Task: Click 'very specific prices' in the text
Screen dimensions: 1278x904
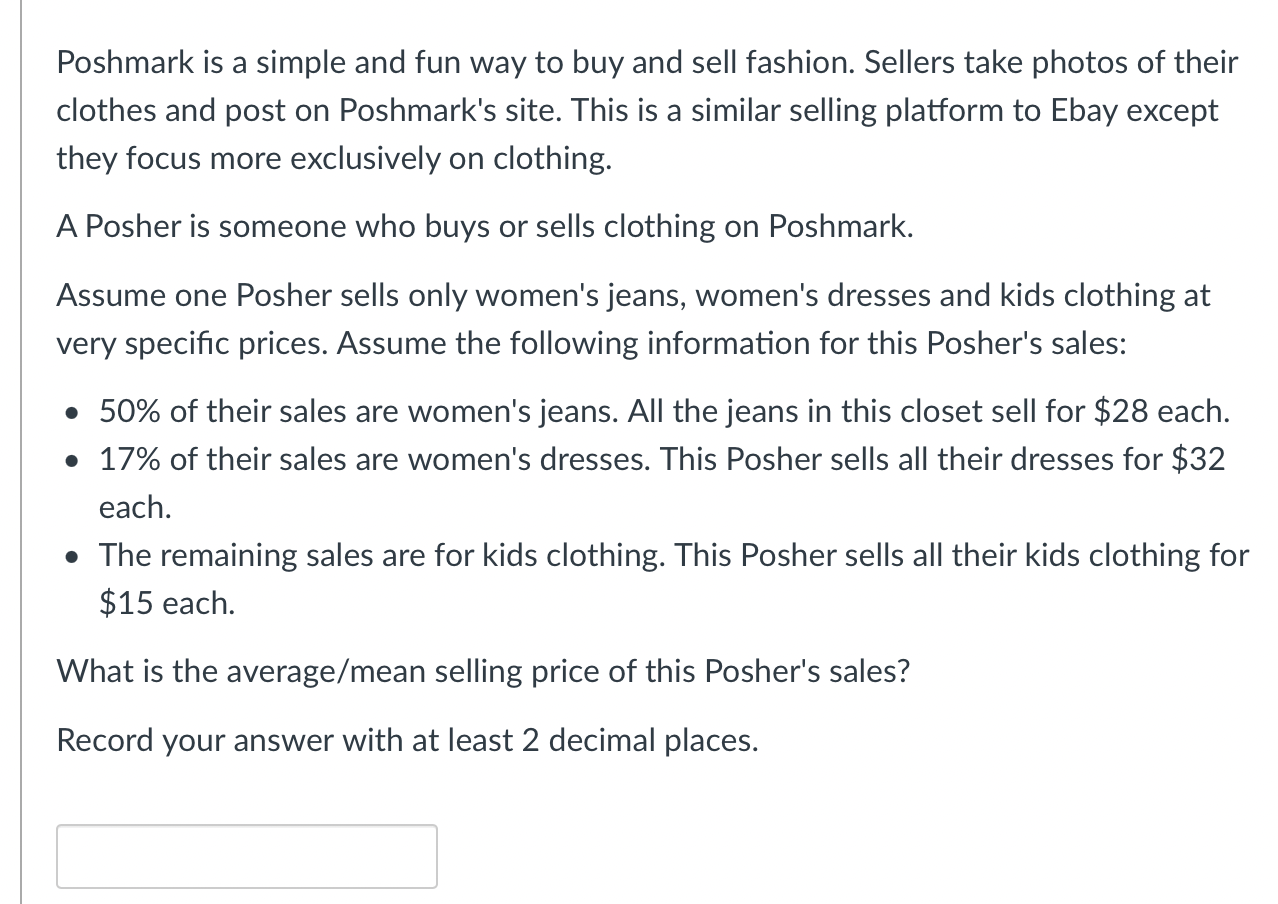Action: point(193,343)
